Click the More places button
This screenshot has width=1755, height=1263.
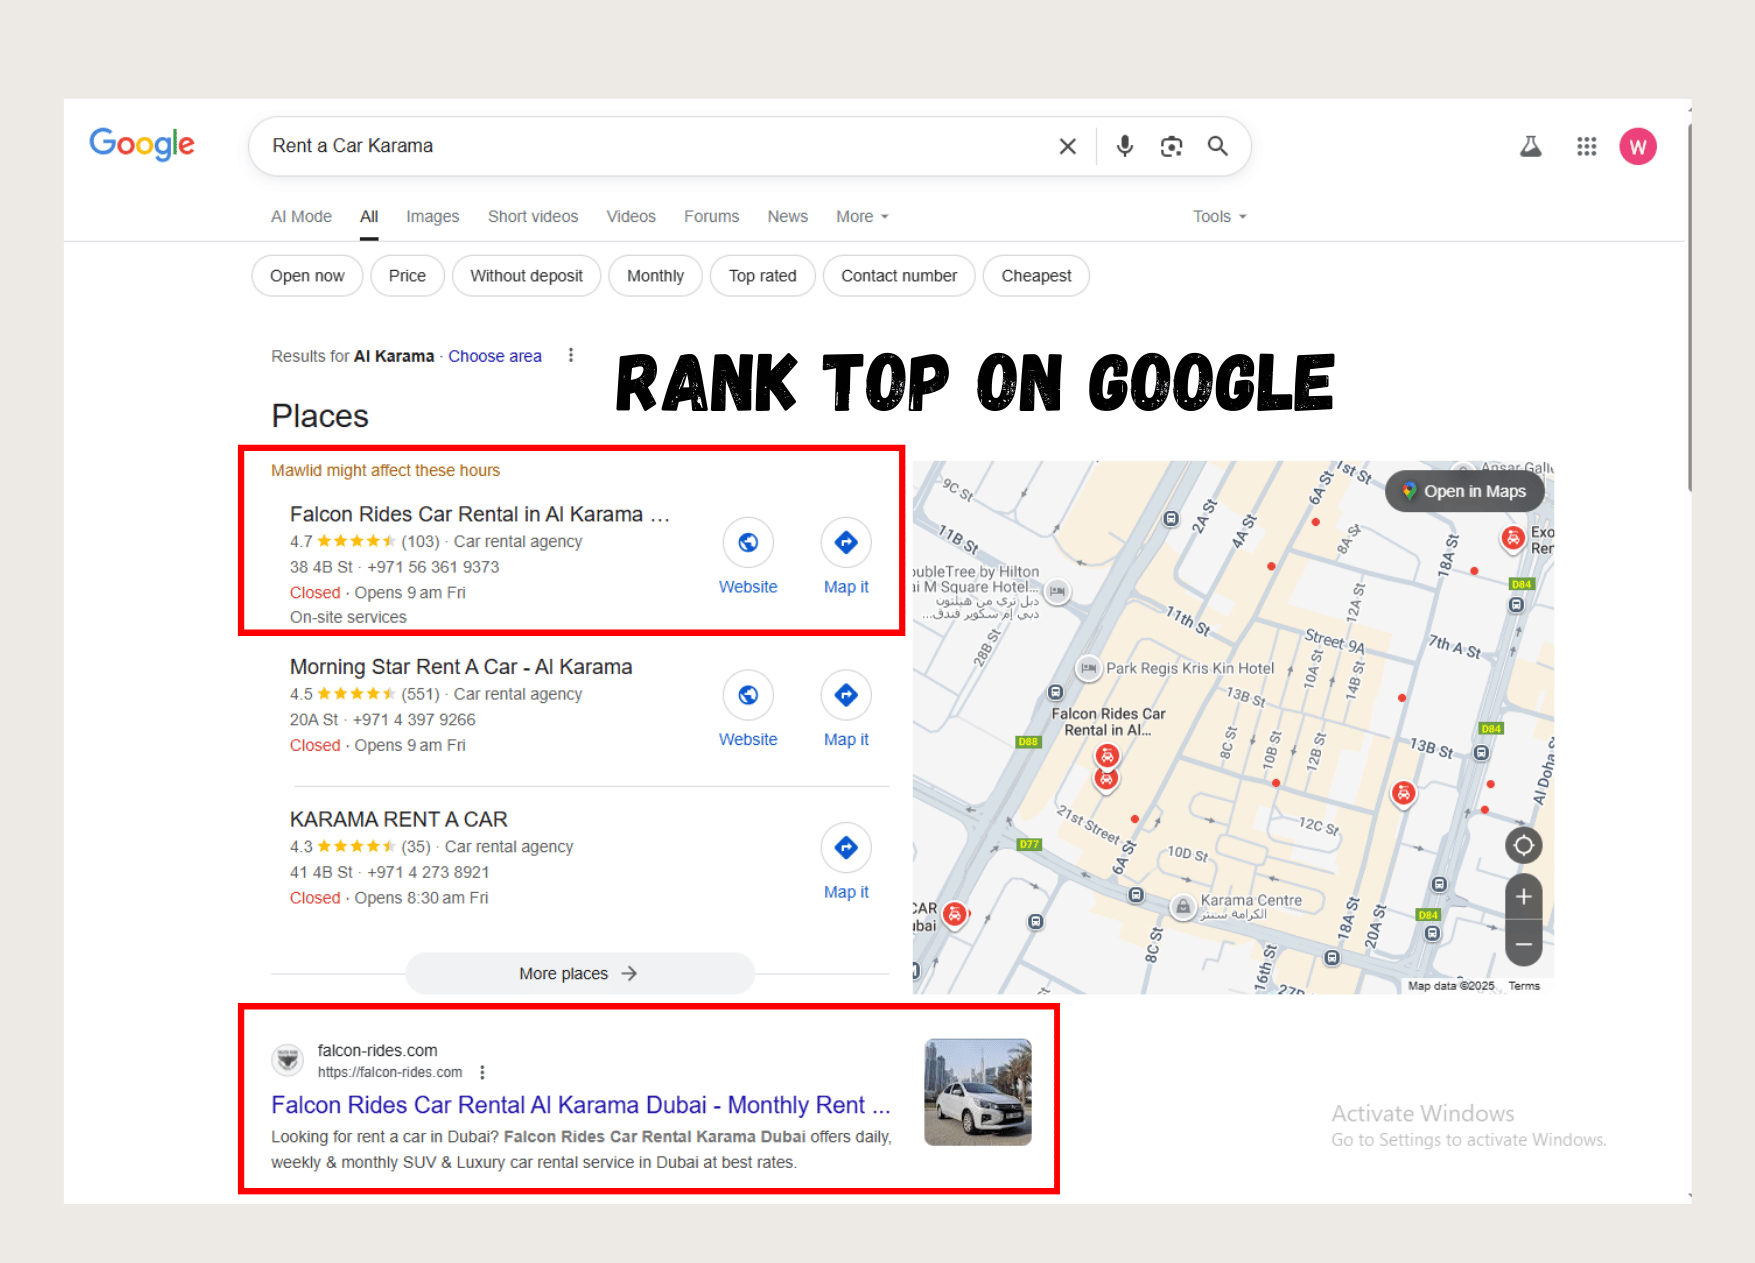578,972
